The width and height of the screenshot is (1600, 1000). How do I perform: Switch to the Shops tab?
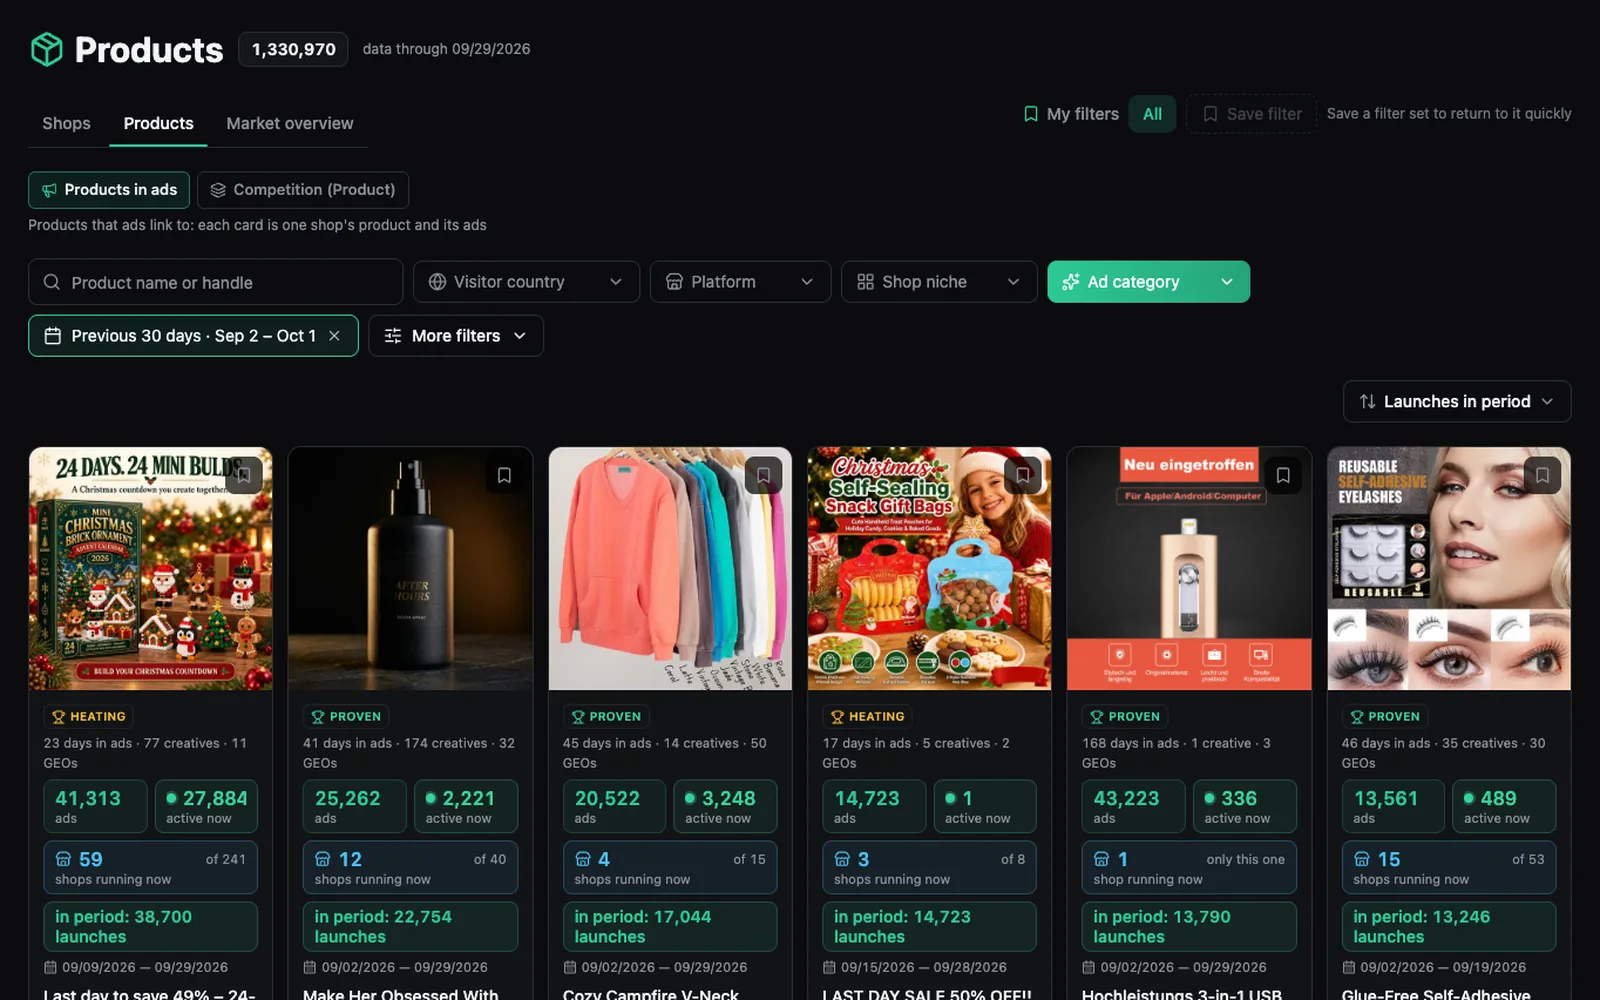[66, 123]
